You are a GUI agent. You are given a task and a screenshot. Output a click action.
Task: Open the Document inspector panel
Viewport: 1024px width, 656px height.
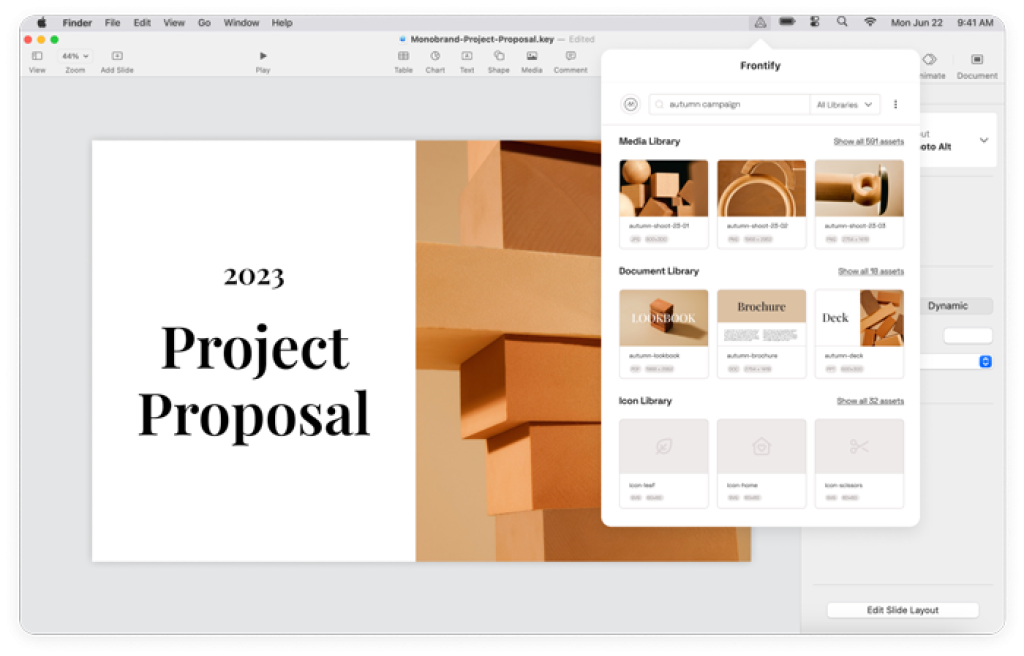coord(977,61)
